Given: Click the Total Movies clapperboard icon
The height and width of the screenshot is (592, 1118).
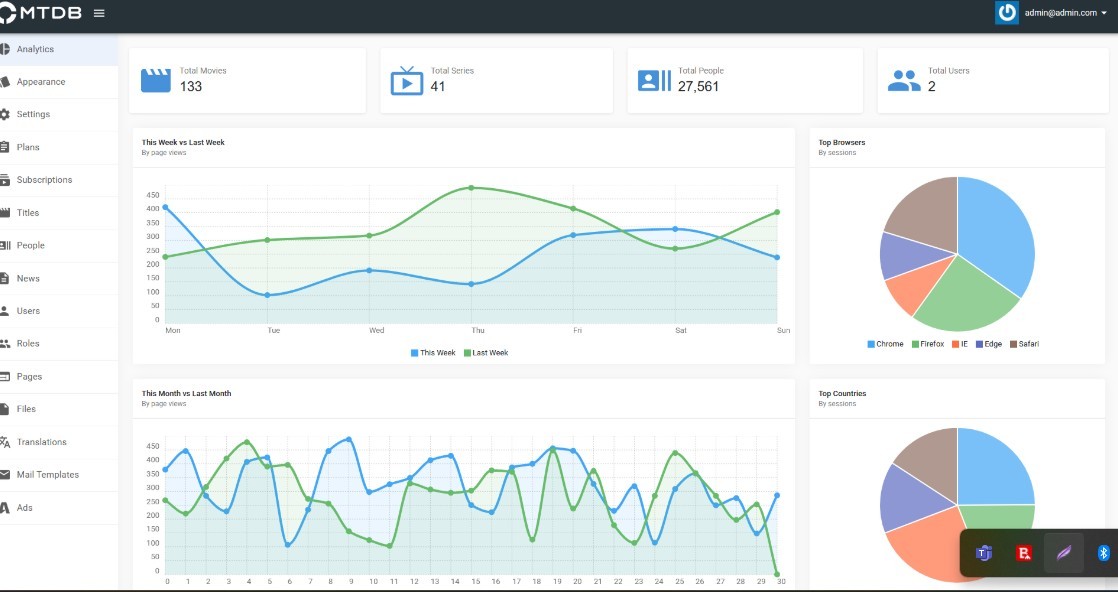Looking at the screenshot, I should point(155,80).
